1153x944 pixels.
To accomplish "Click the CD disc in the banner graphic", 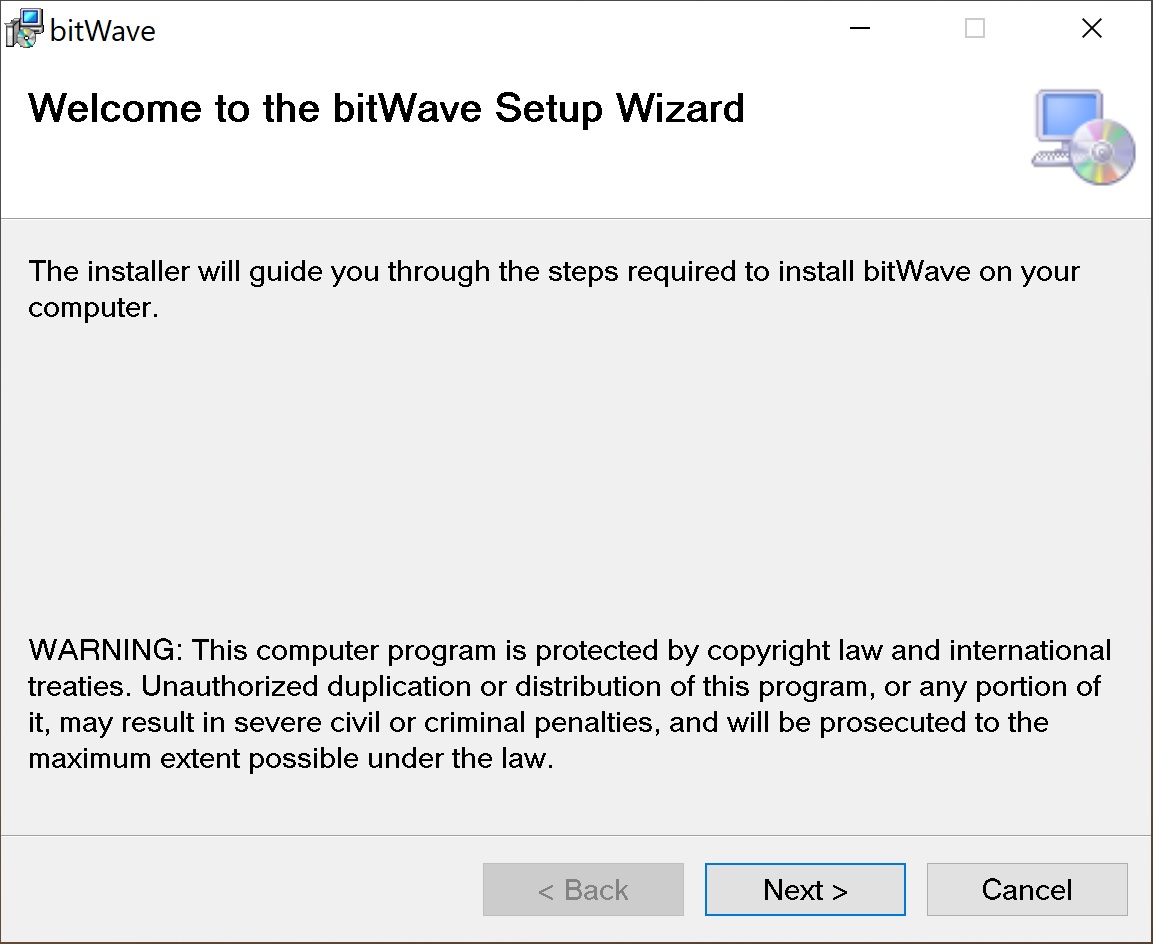I will pyautogui.click(x=1103, y=152).
